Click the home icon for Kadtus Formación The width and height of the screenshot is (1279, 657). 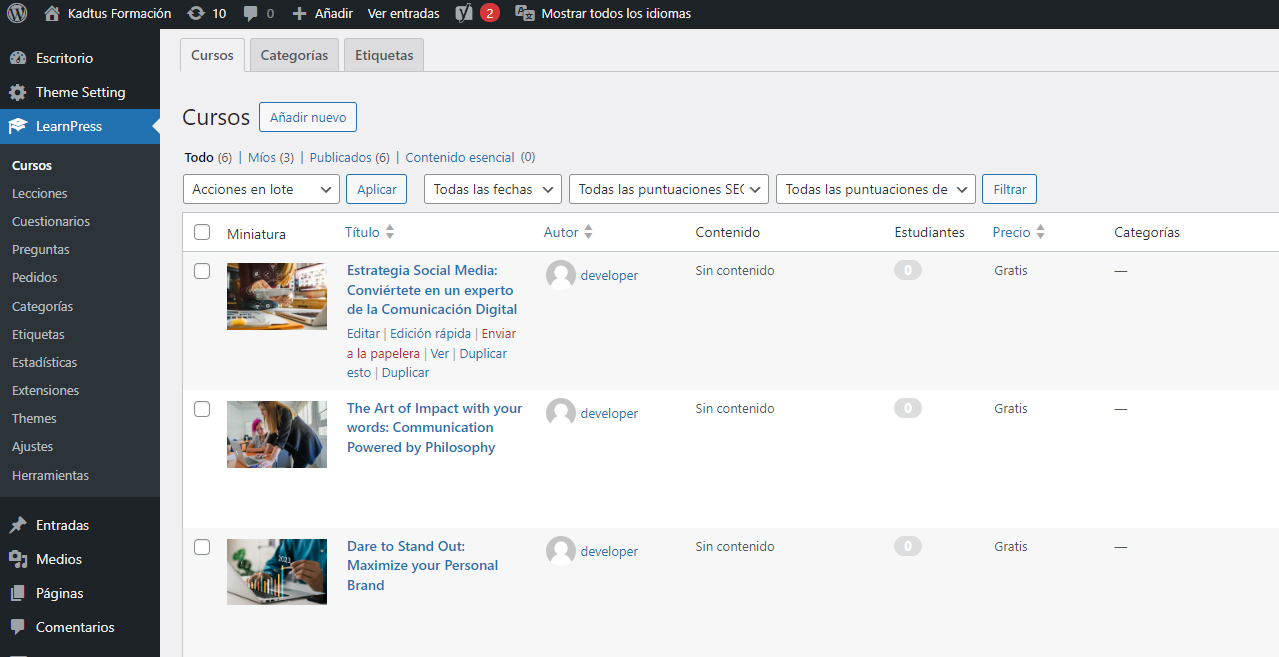coord(52,14)
